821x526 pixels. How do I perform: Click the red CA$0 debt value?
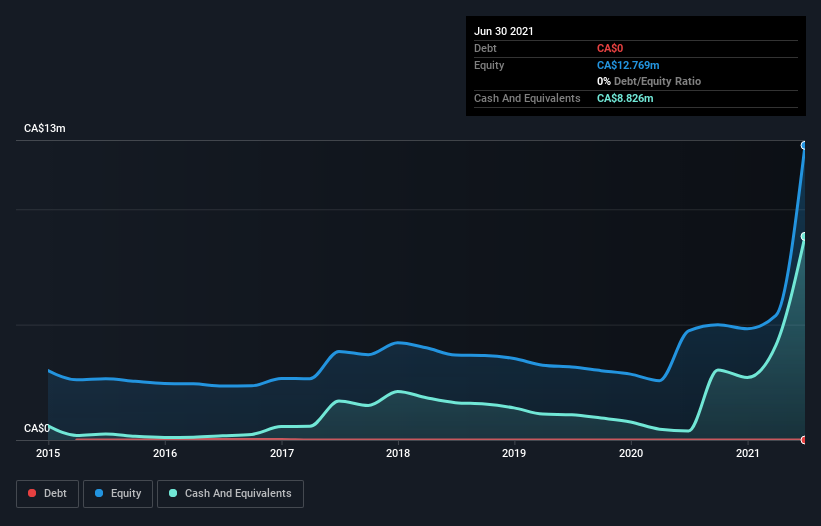[610, 48]
